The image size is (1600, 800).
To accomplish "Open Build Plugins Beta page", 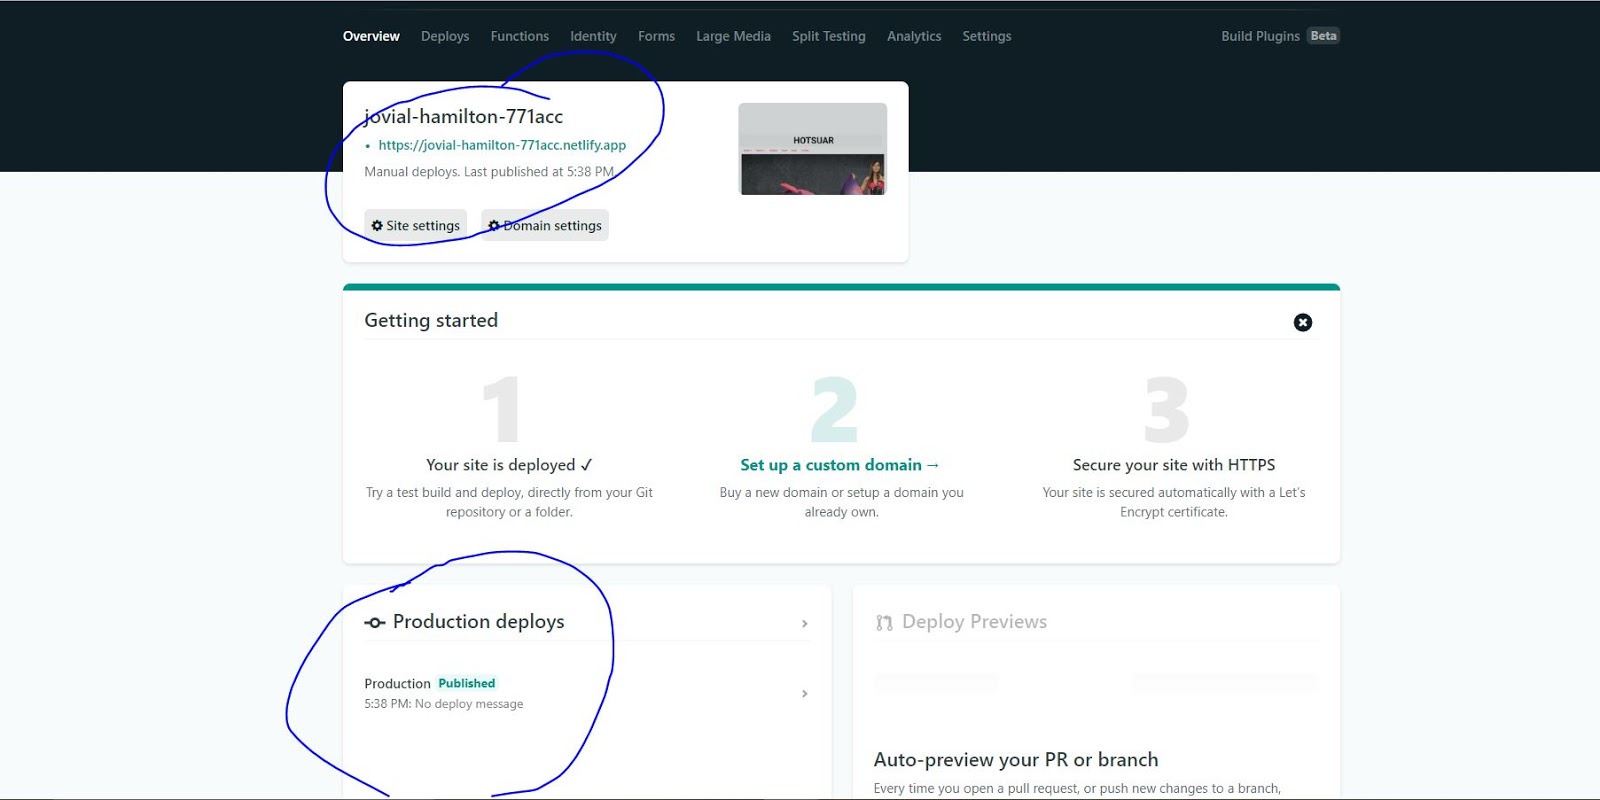I will [x=1280, y=36].
